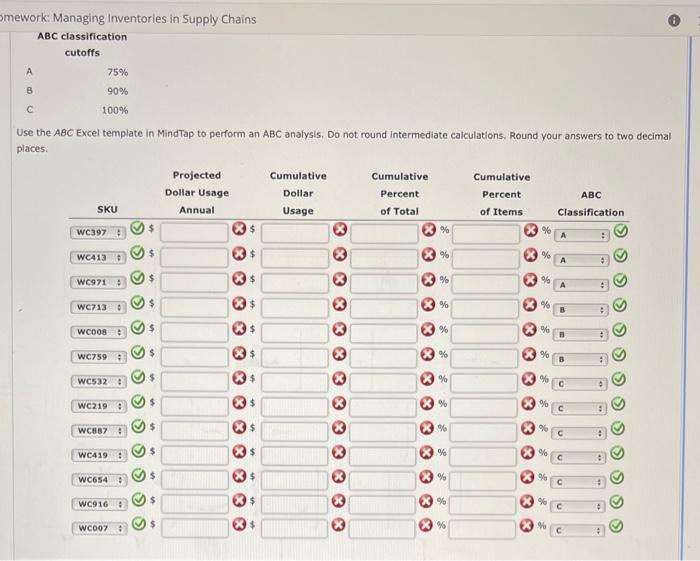Click Cumulative Dollar Usage field for WC759

295,357
